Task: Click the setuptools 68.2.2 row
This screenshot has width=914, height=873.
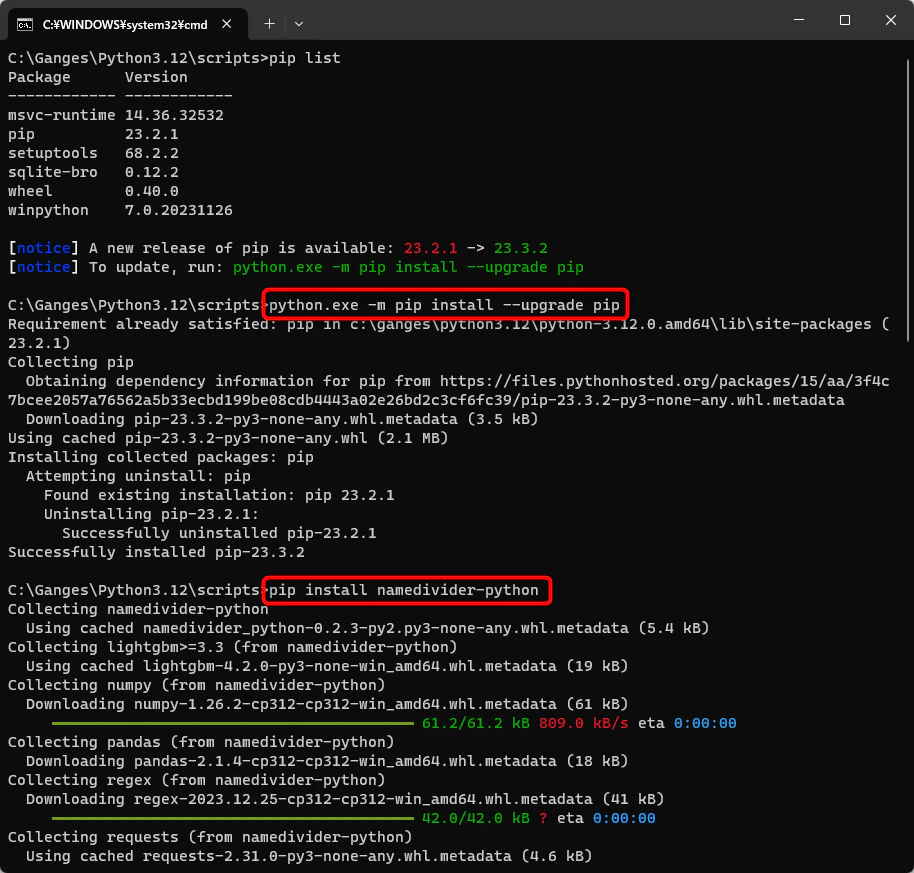Action: pyautogui.click(x=93, y=153)
